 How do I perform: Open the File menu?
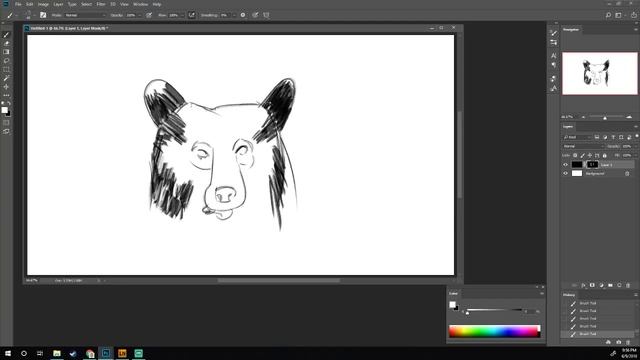pyautogui.click(x=18, y=4)
